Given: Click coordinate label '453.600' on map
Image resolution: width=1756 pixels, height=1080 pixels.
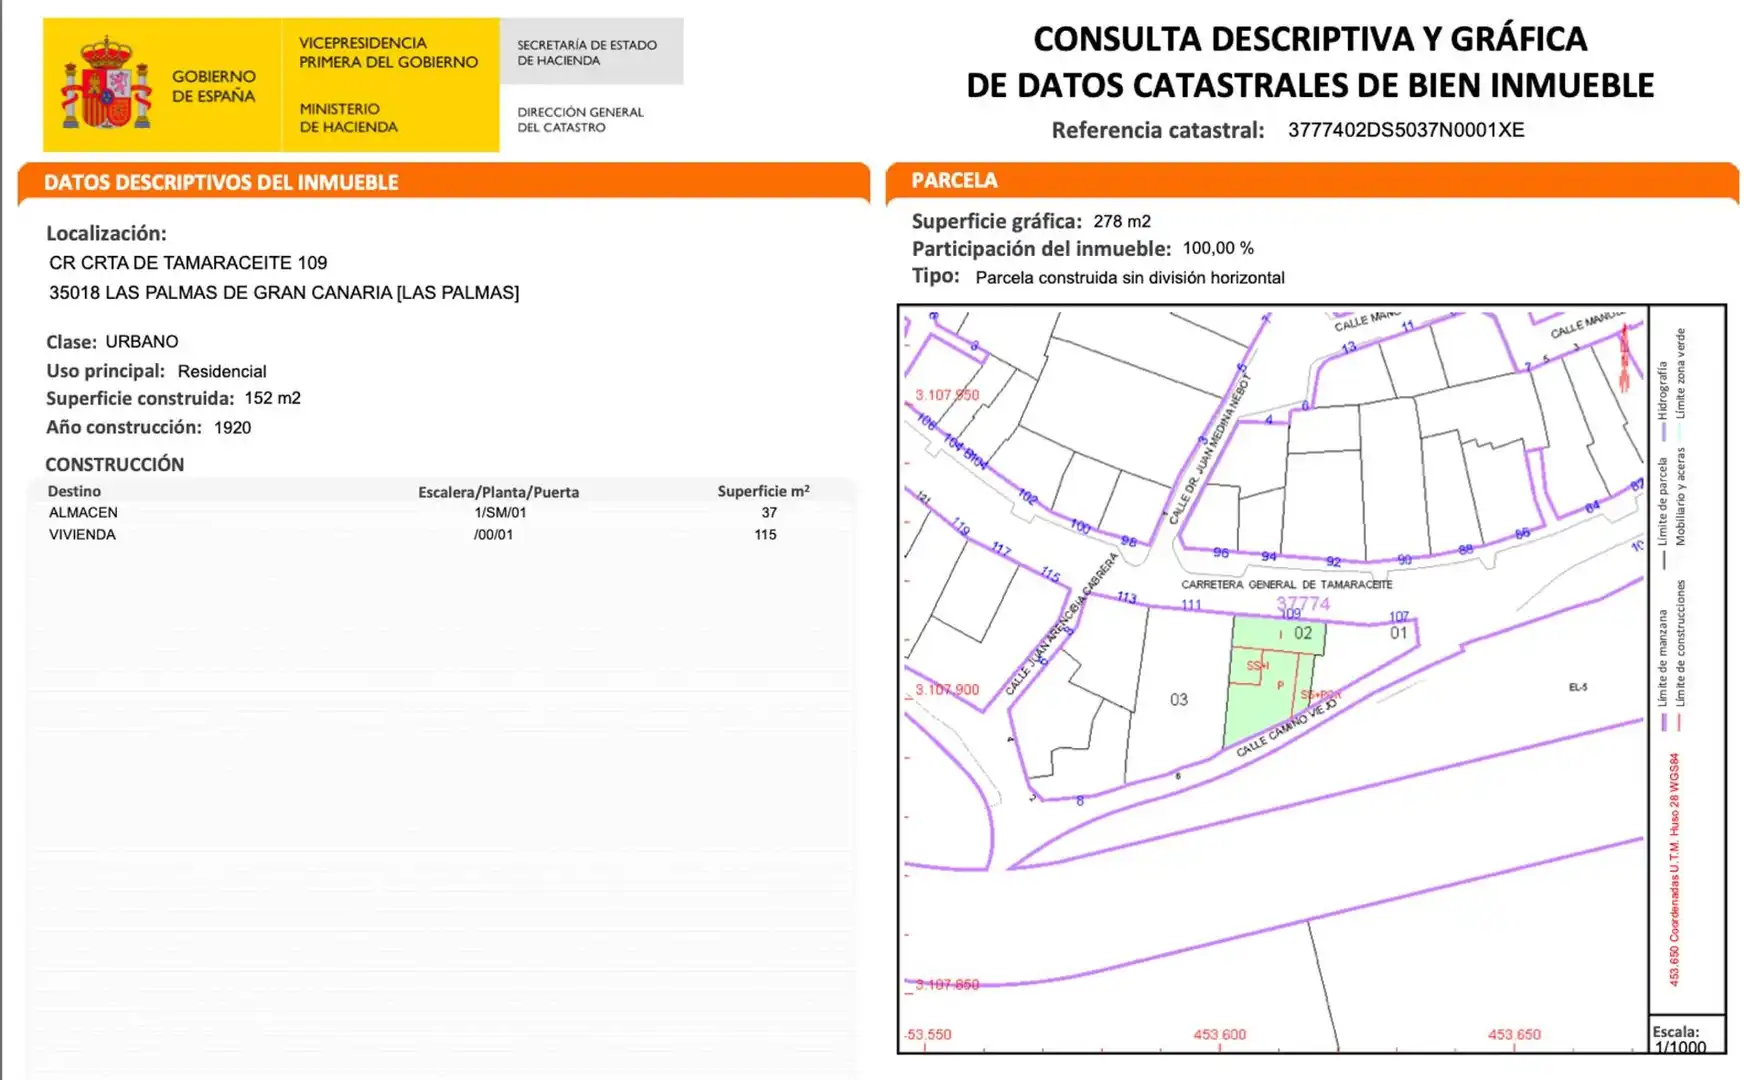Looking at the screenshot, I should pos(1219,1034).
